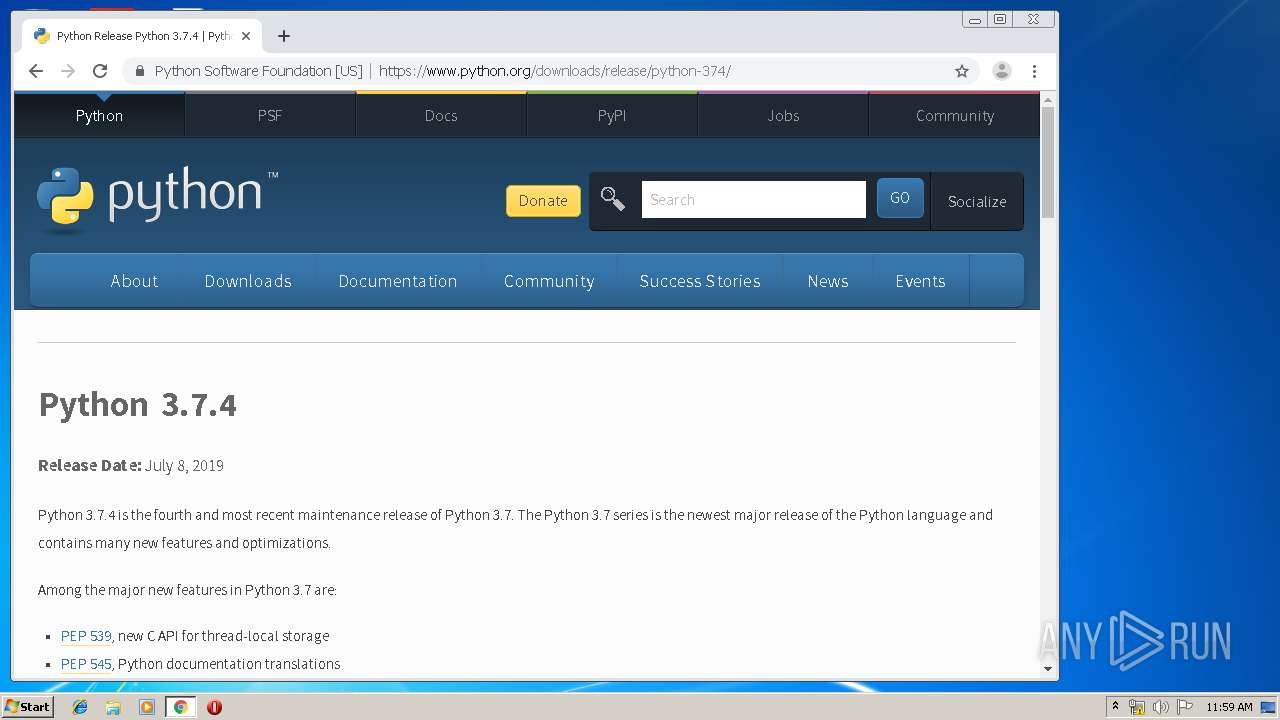Viewport: 1280px width, 720px height.
Task: Click the volume speaker tray icon
Action: (x=1160, y=707)
